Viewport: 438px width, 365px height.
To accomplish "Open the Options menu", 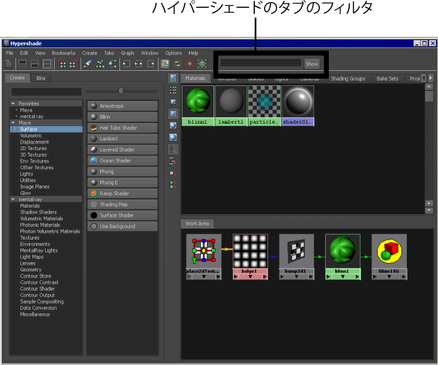I will click(173, 53).
